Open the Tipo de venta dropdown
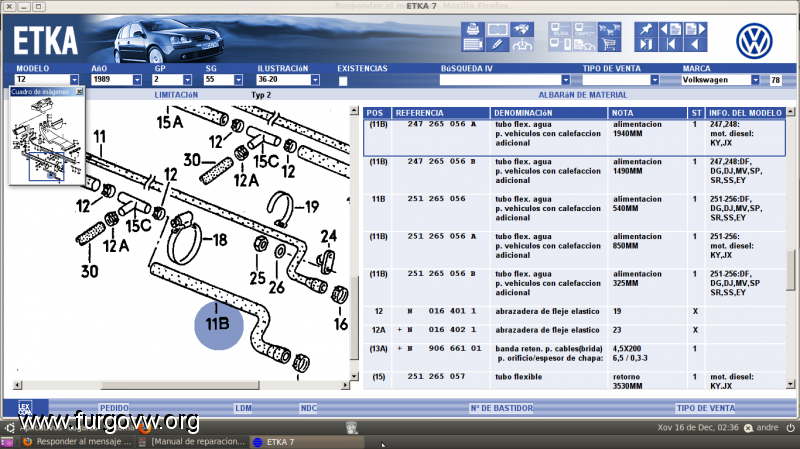800x449 pixels. (x=655, y=80)
